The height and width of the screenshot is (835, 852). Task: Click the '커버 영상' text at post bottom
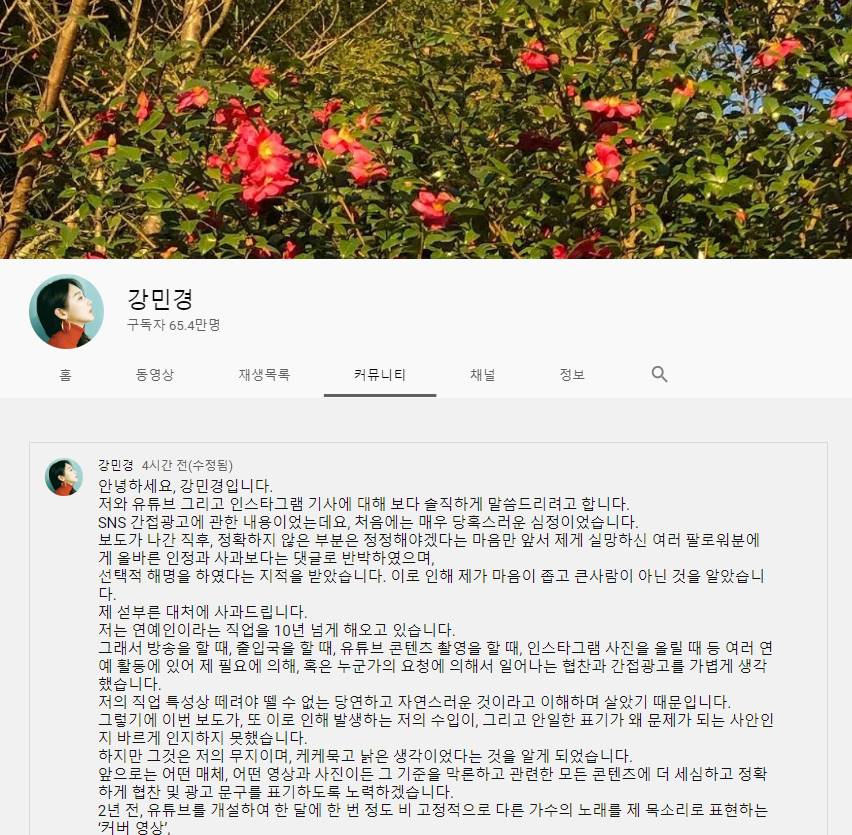point(135,827)
